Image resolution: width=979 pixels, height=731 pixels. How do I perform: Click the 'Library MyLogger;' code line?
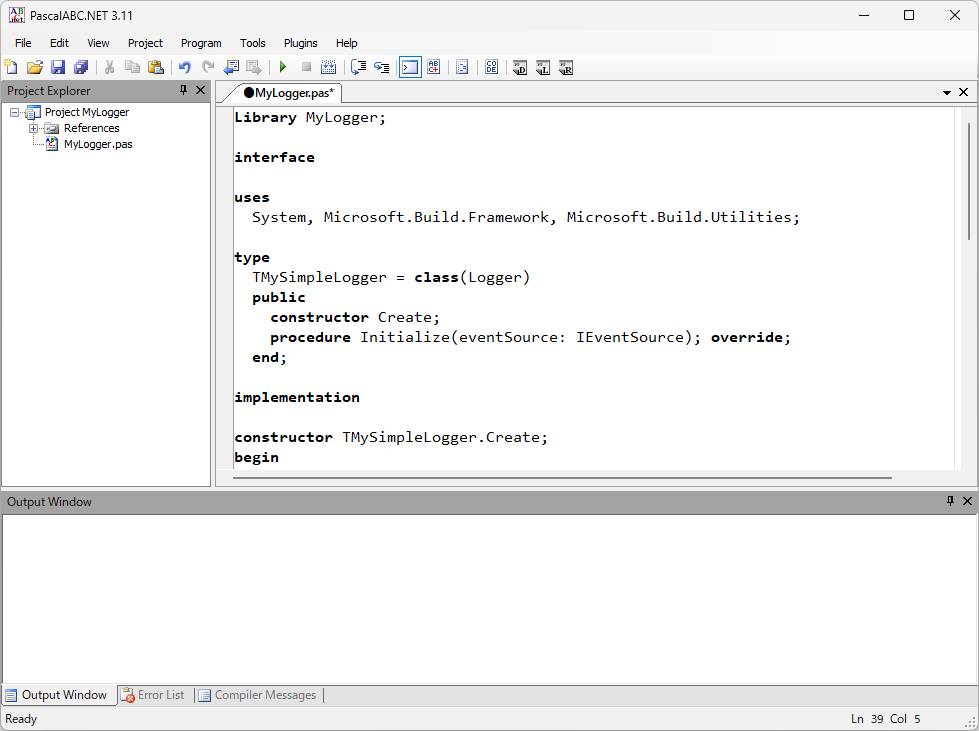click(x=310, y=117)
